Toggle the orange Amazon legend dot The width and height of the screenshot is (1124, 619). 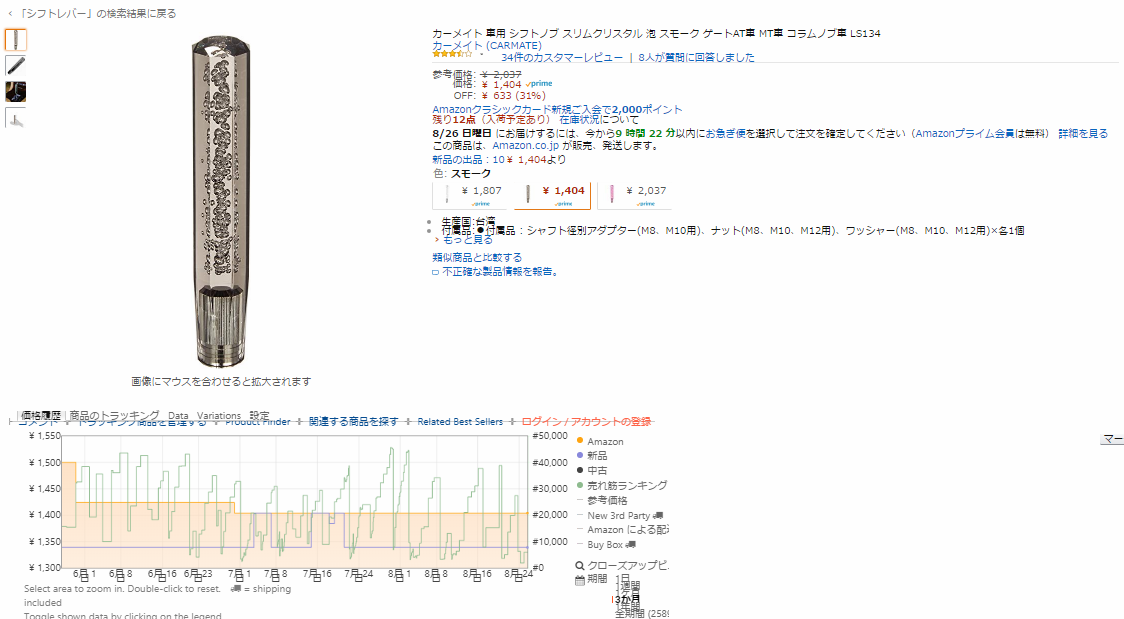[580, 441]
